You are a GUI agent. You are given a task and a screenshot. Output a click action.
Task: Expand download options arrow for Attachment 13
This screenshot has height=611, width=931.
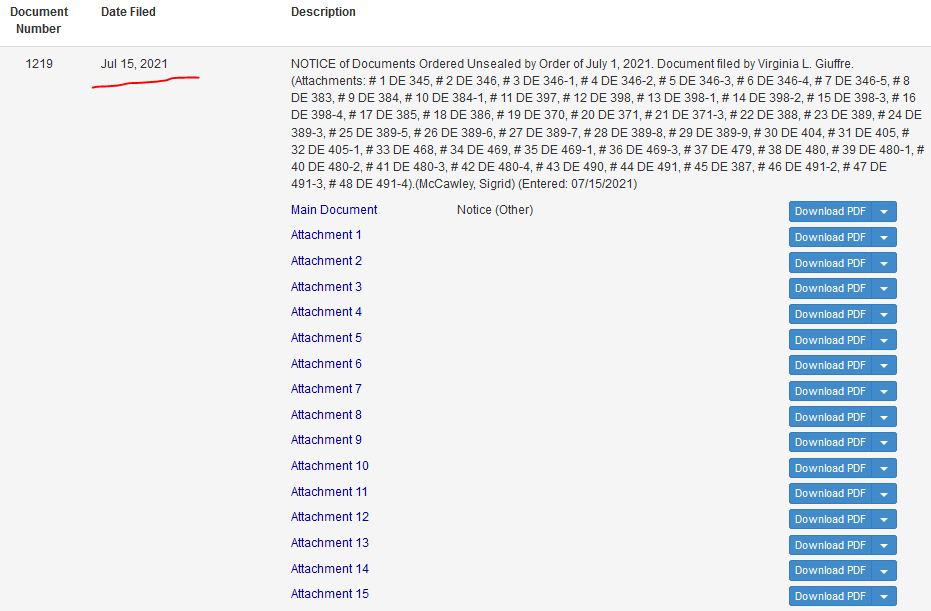coord(884,545)
